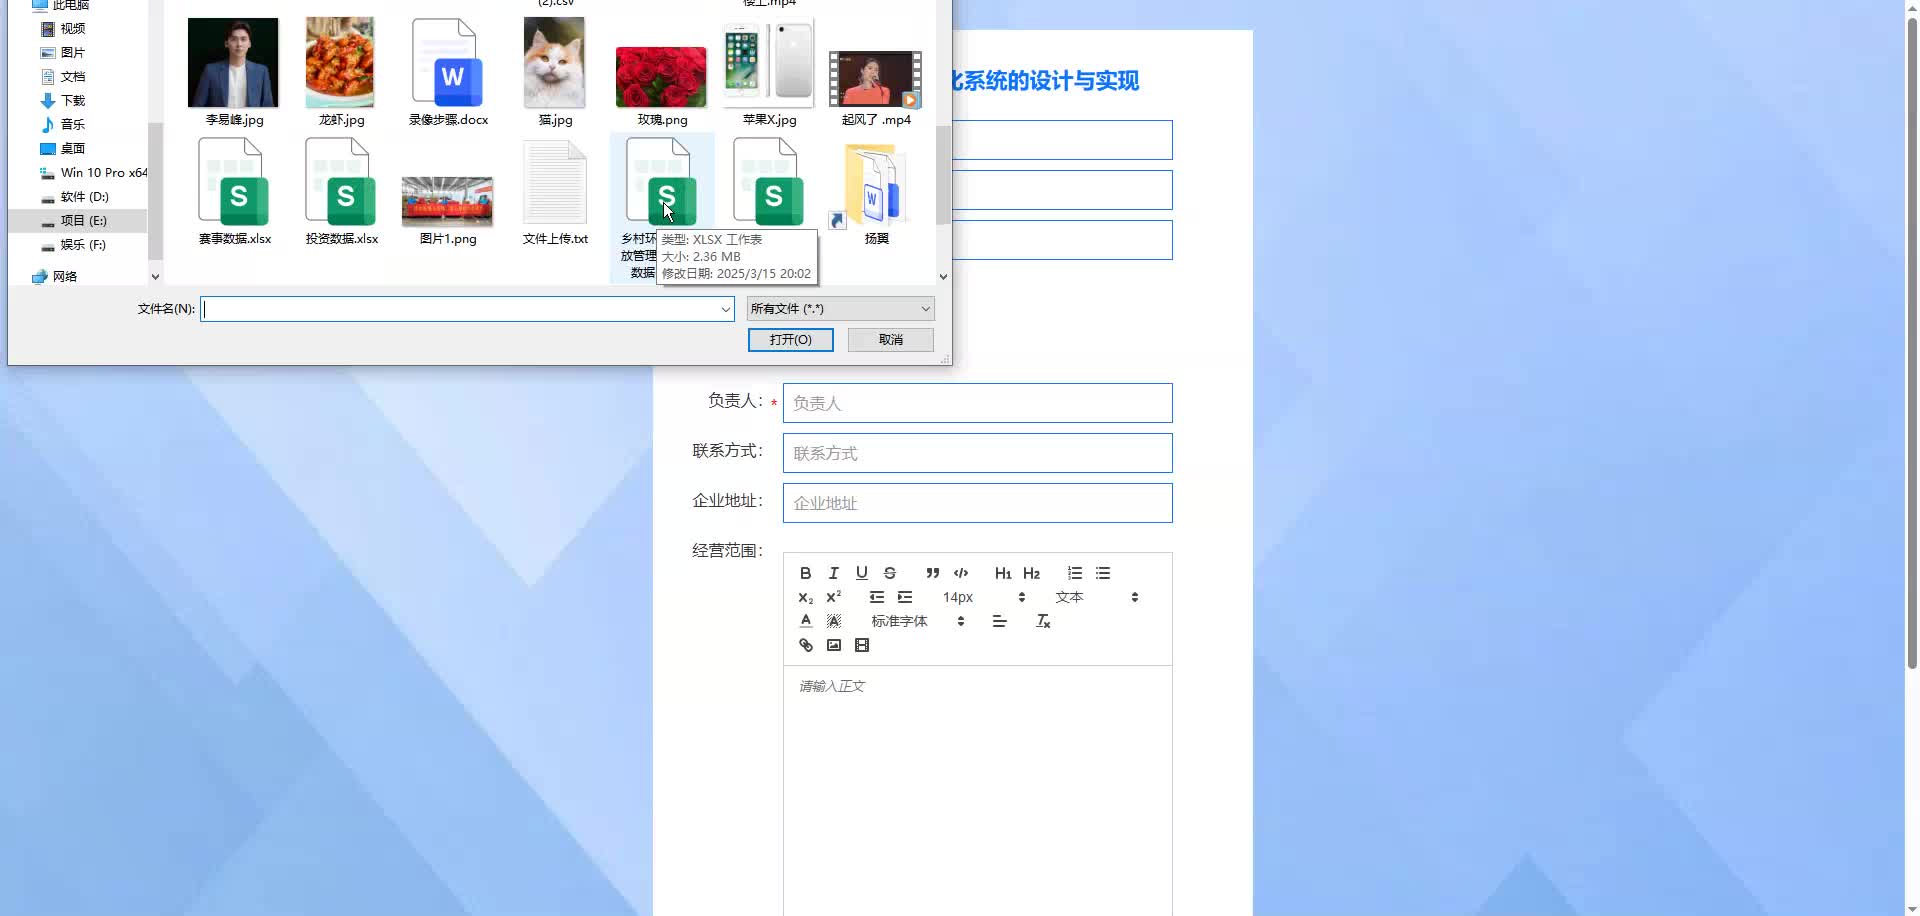
Task: Toggle italic formatting in the editor
Action: 833,573
